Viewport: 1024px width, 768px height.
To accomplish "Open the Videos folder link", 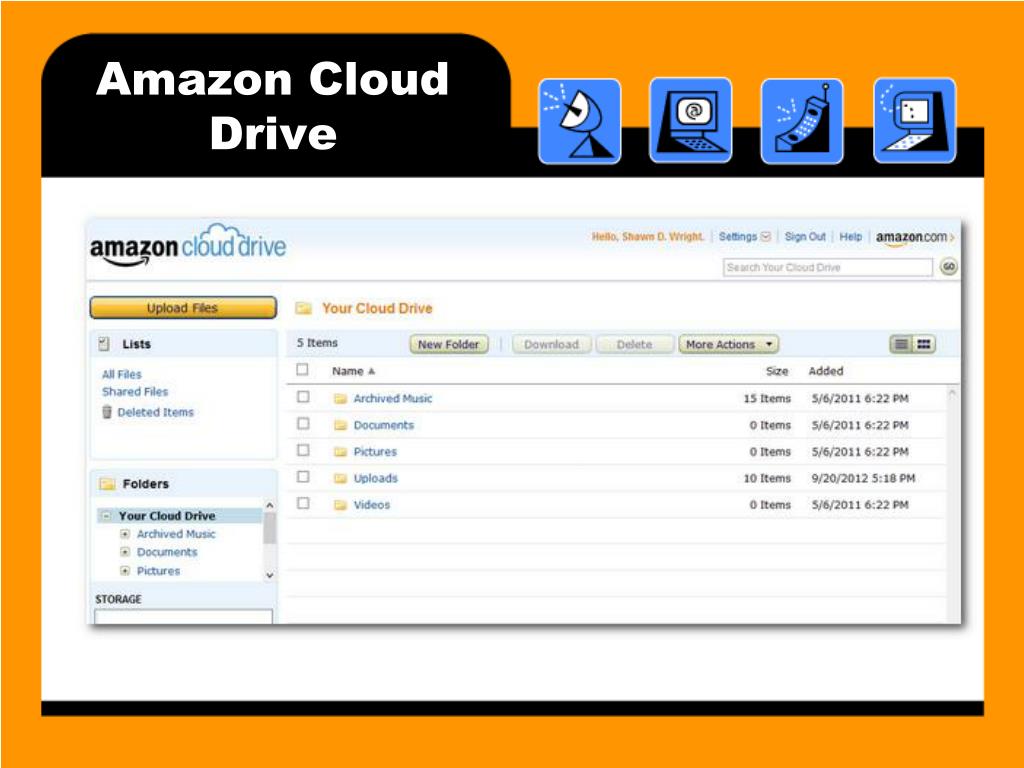I will [x=372, y=505].
